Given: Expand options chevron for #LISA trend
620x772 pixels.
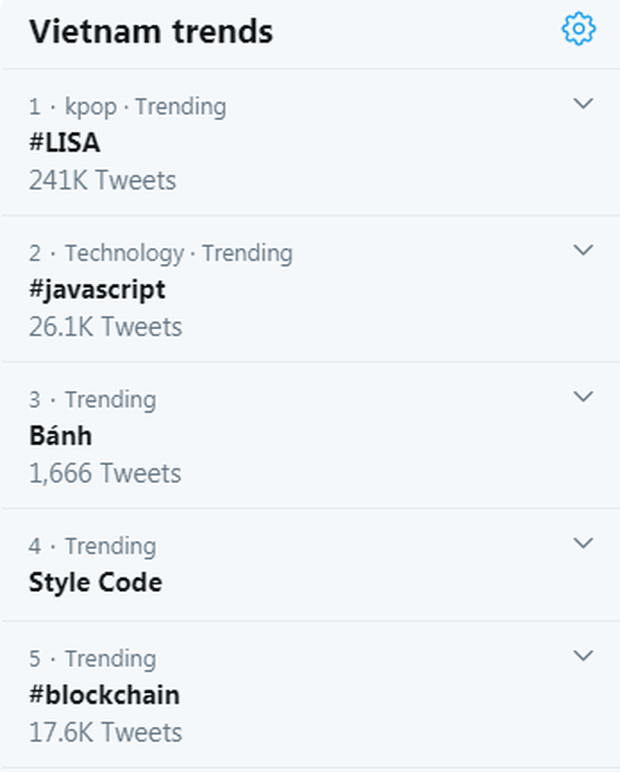Looking at the screenshot, I should click(x=583, y=103).
